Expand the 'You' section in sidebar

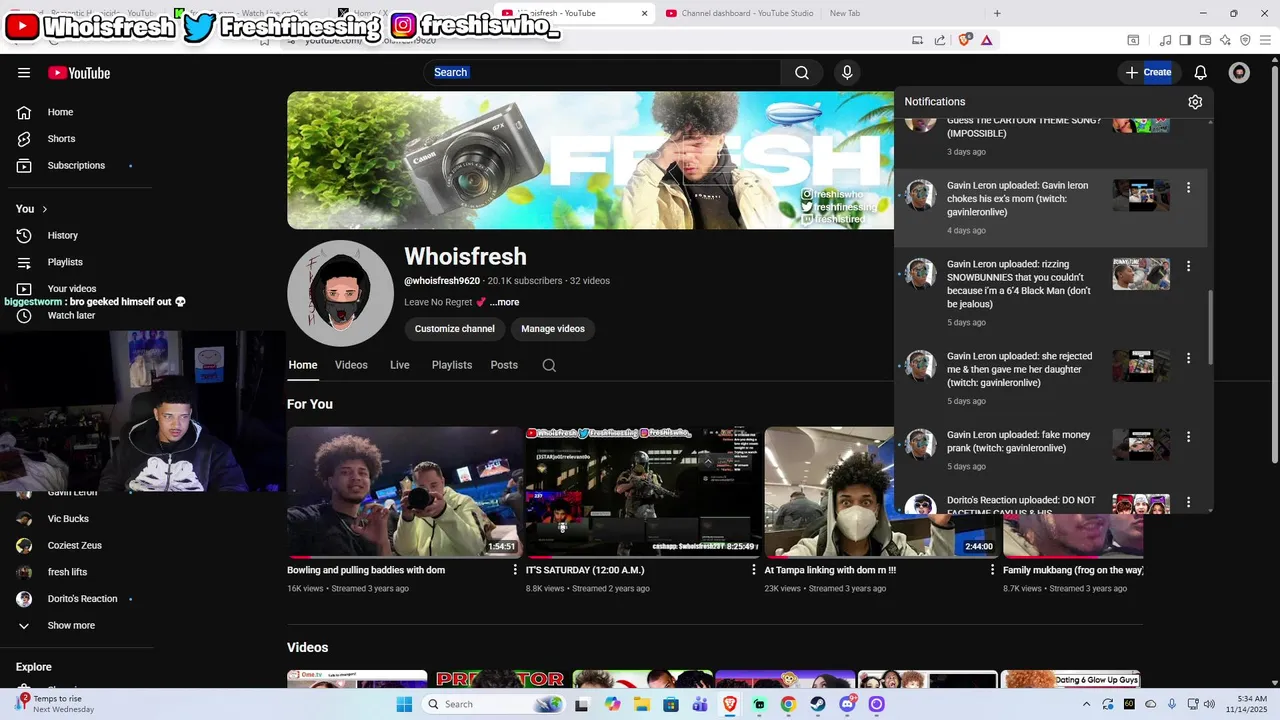[x=32, y=209]
